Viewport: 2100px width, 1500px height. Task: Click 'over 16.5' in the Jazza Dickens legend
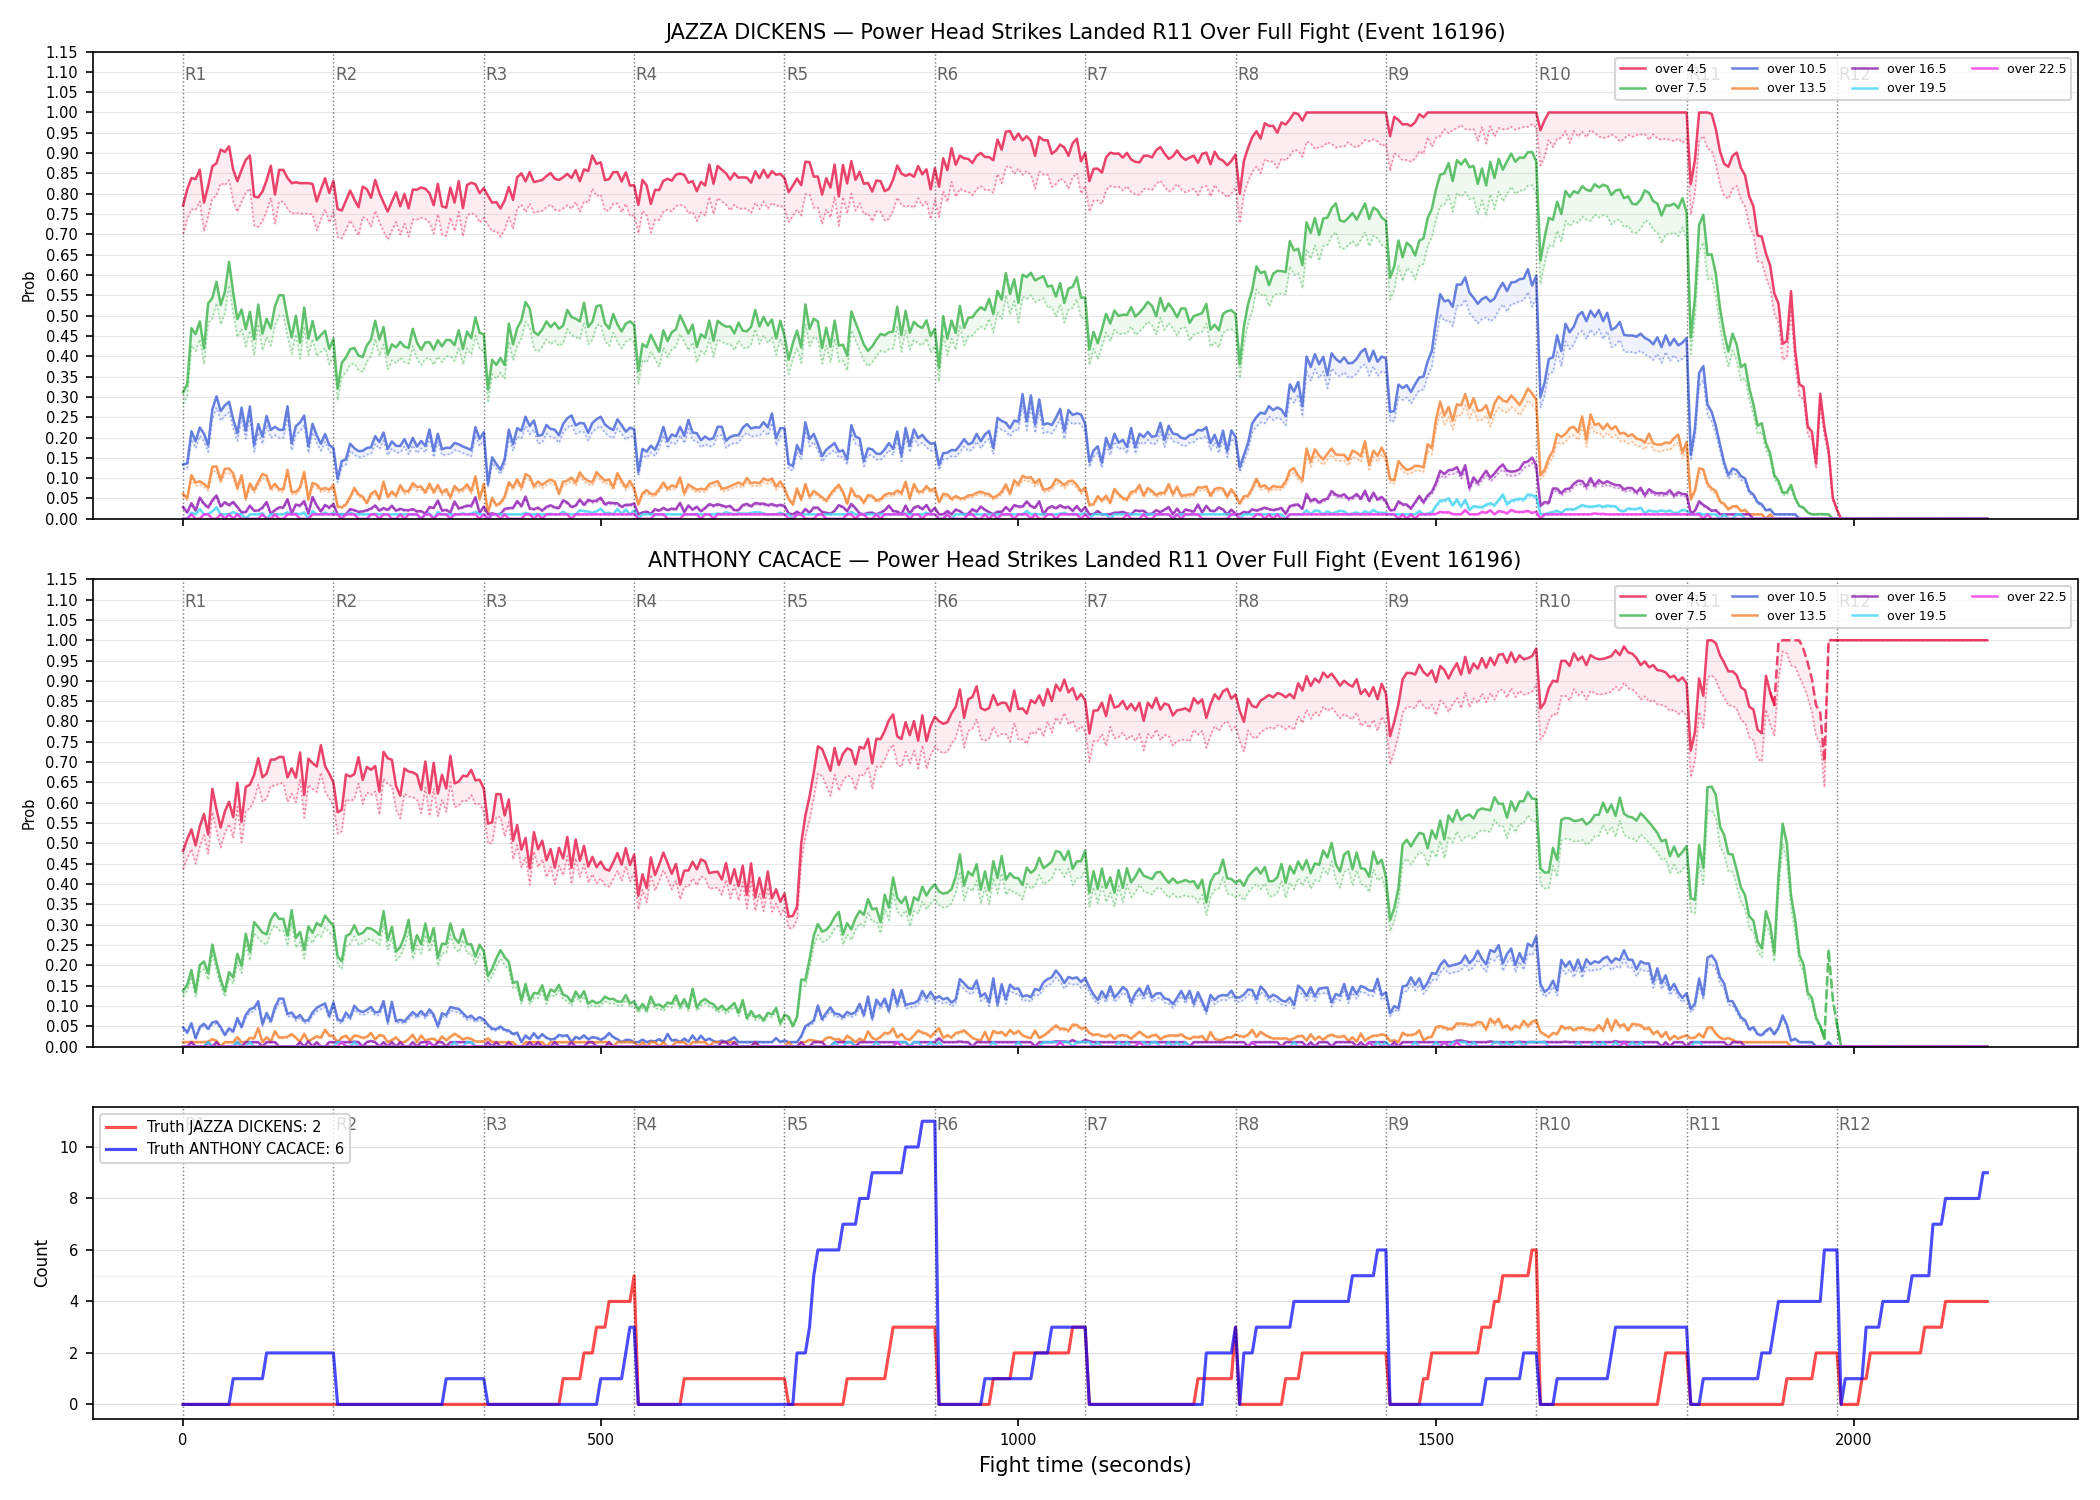(1916, 69)
